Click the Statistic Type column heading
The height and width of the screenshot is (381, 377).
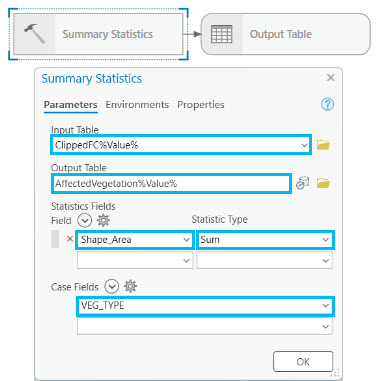tap(219, 219)
